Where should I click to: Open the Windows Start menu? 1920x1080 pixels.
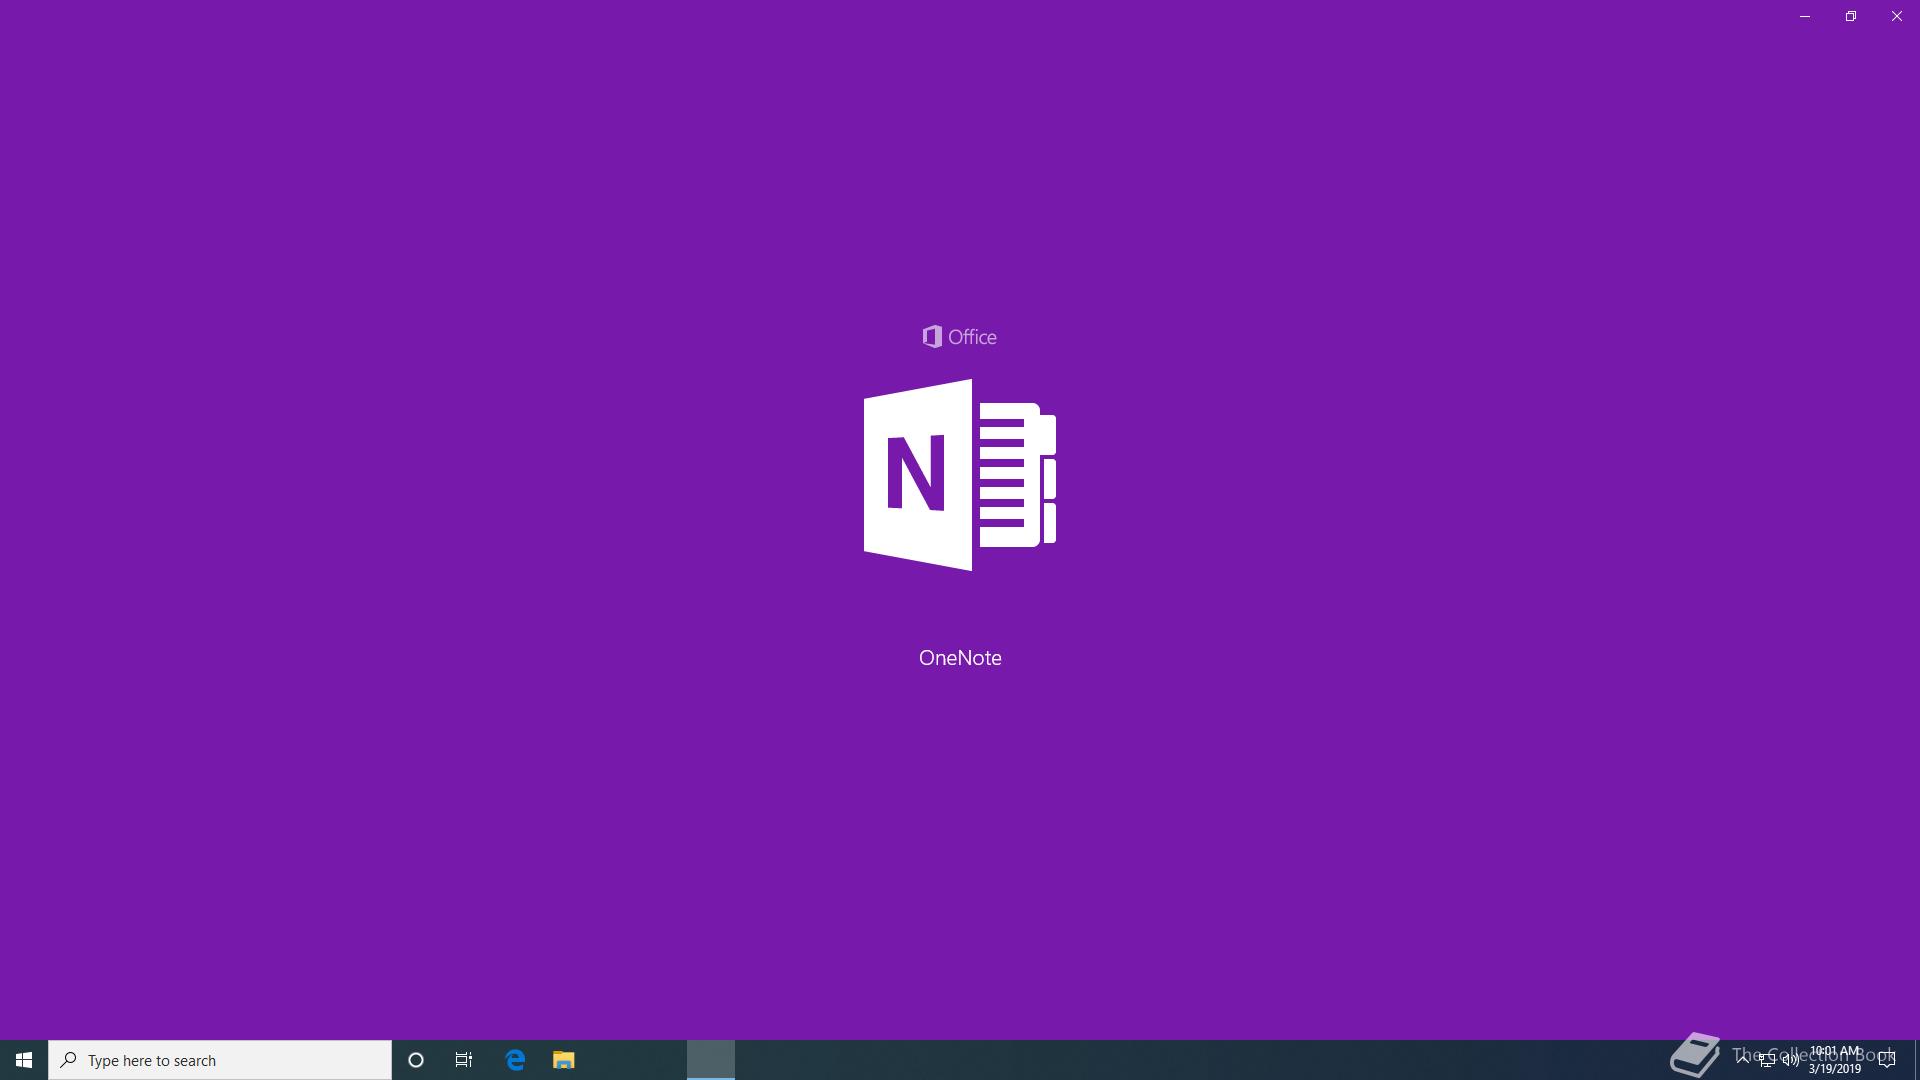[x=24, y=1060]
